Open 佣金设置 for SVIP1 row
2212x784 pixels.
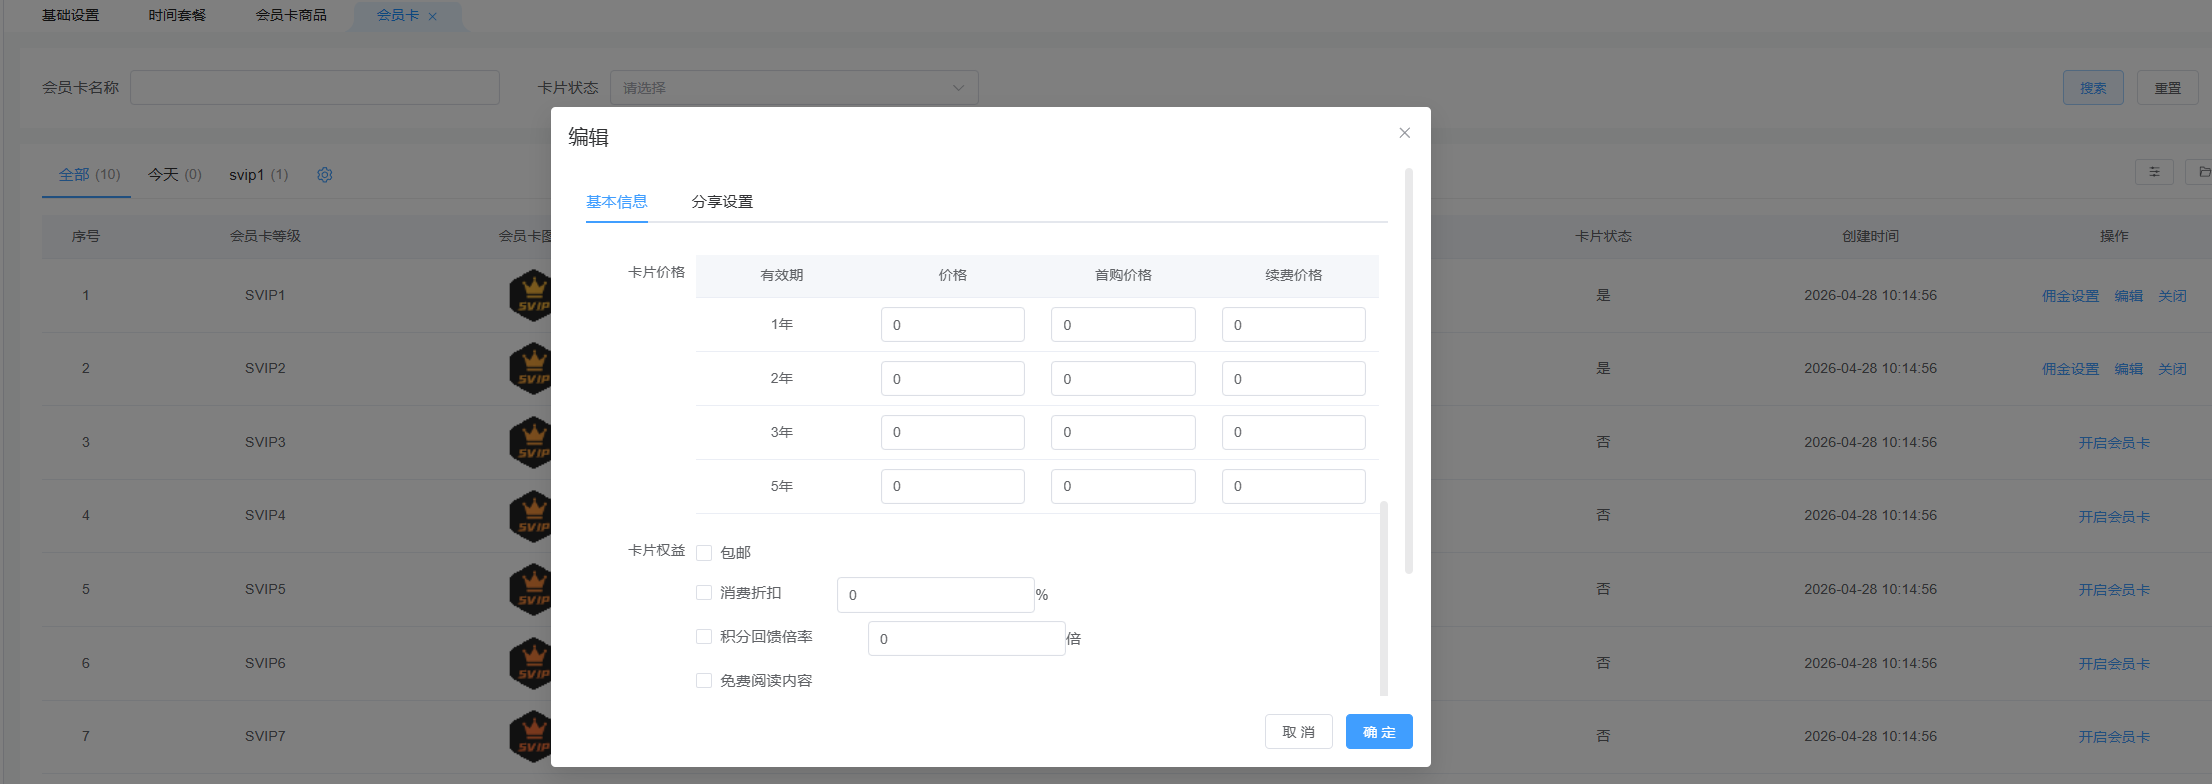coord(2070,296)
